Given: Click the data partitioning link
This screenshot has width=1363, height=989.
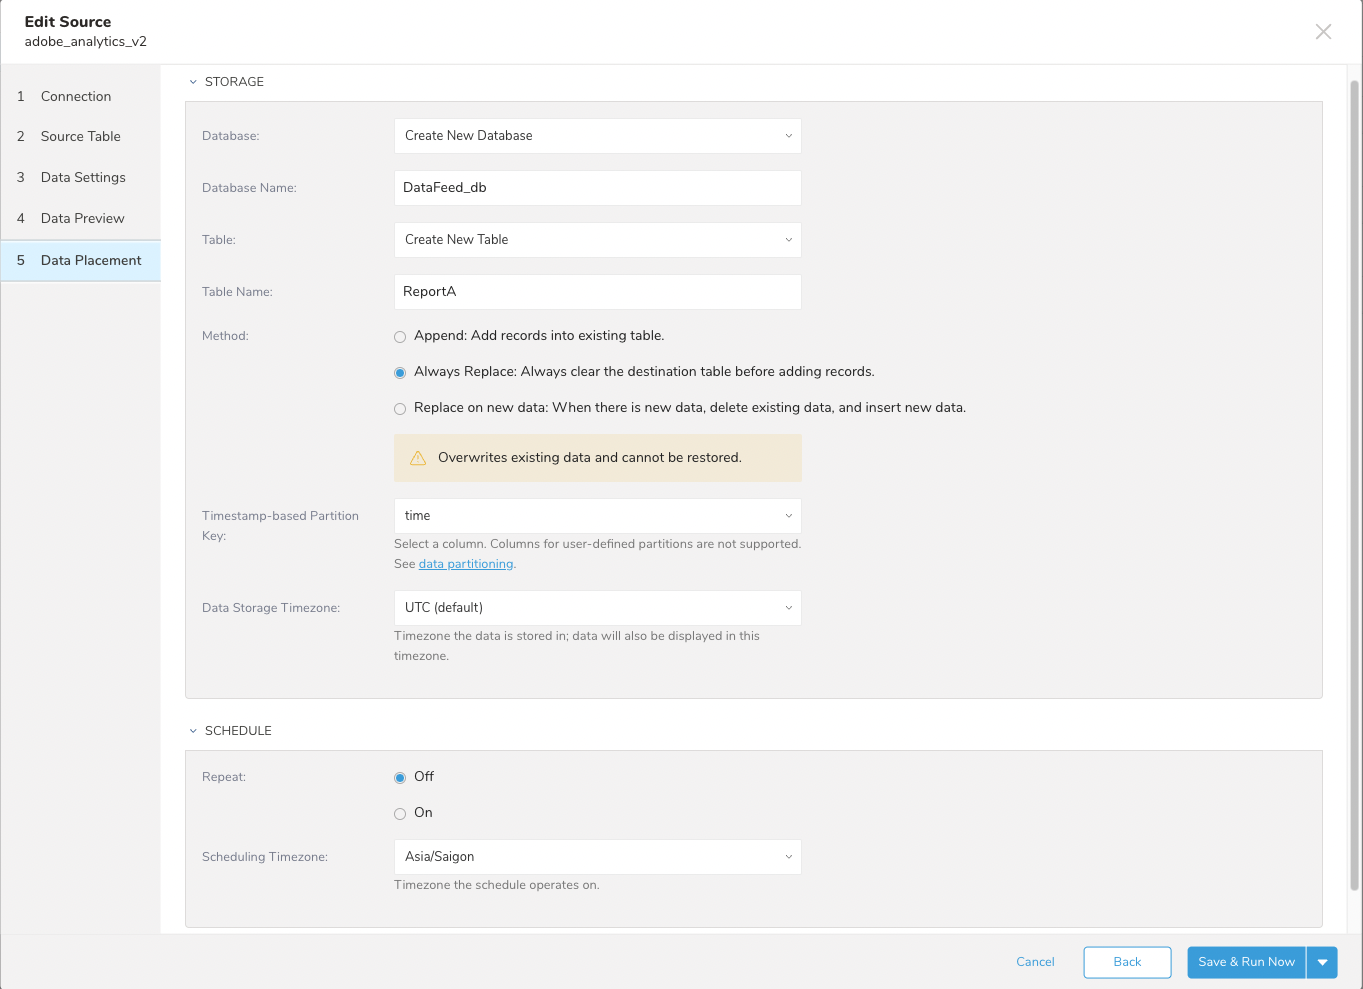Looking at the screenshot, I should pos(465,564).
